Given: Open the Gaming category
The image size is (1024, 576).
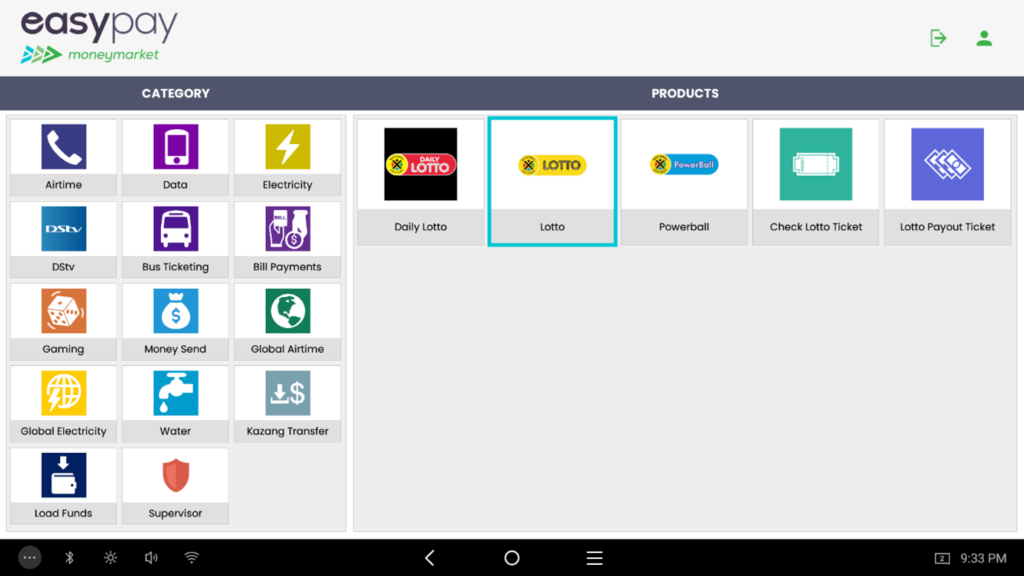Looking at the screenshot, I should click(x=63, y=322).
